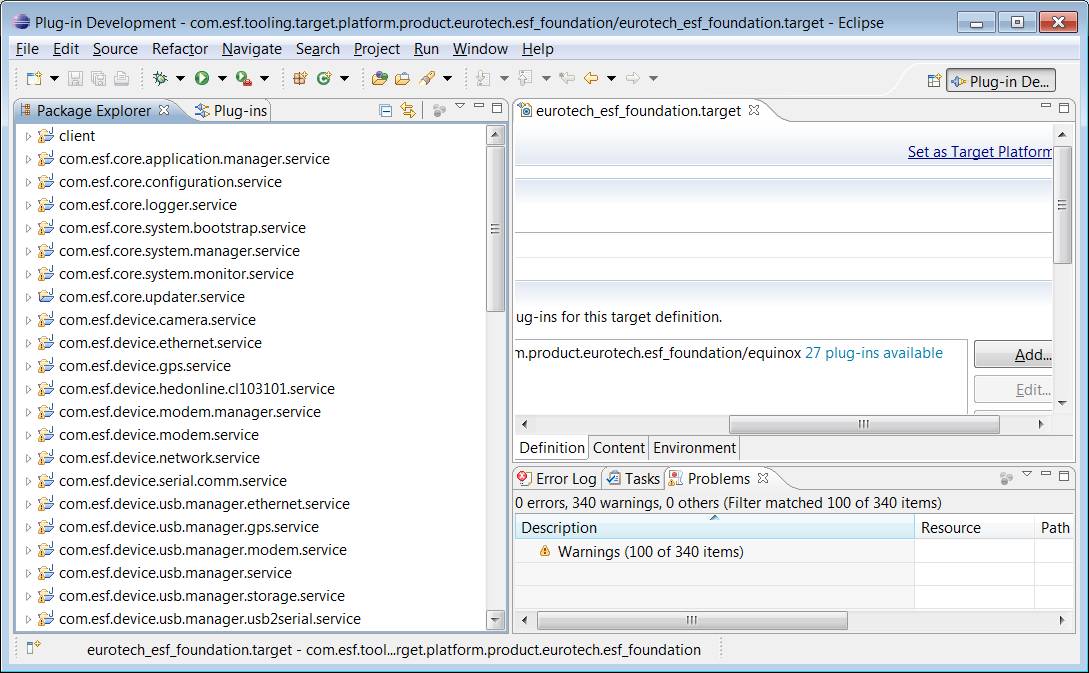
Task: Select the com.esf.device.gps.service project
Action: pos(144,366)
